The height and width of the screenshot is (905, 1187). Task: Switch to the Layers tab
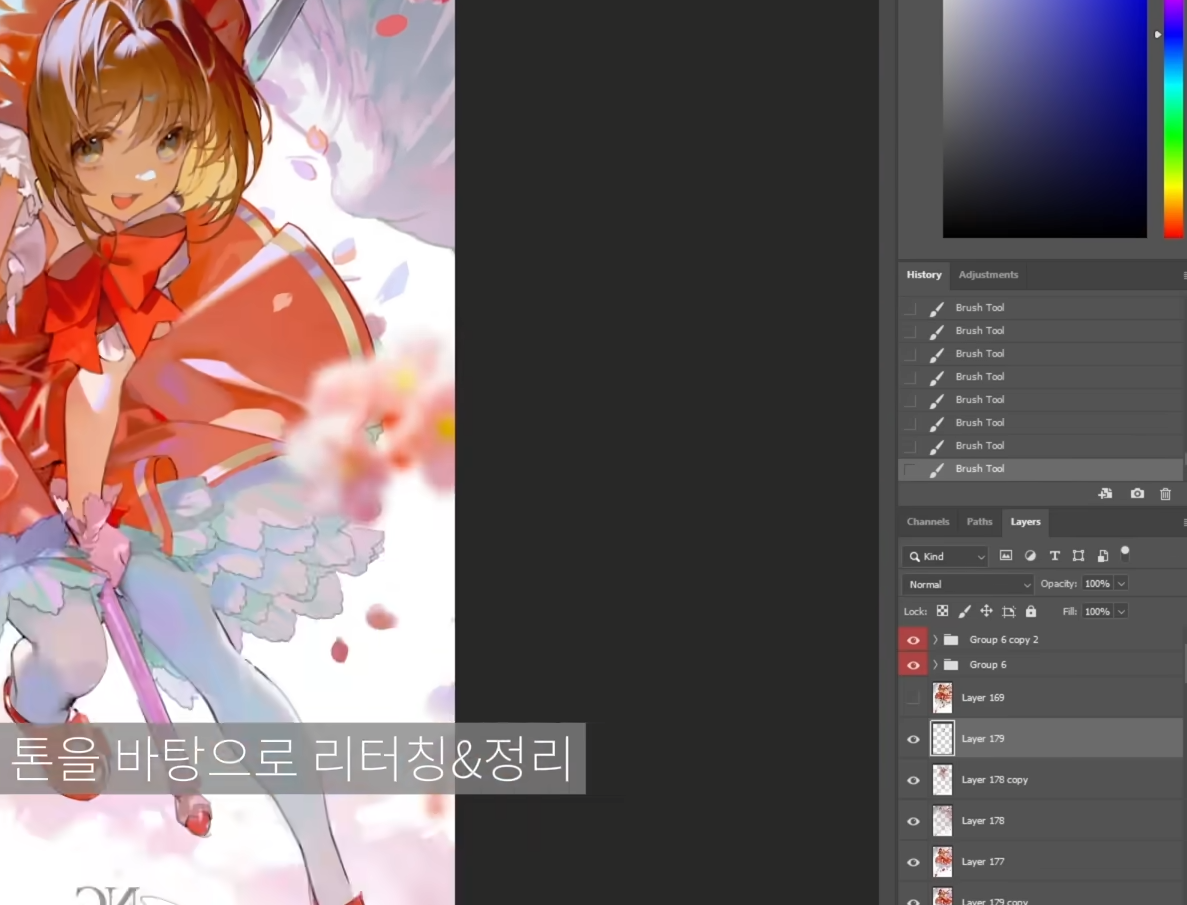point(1025,522)
